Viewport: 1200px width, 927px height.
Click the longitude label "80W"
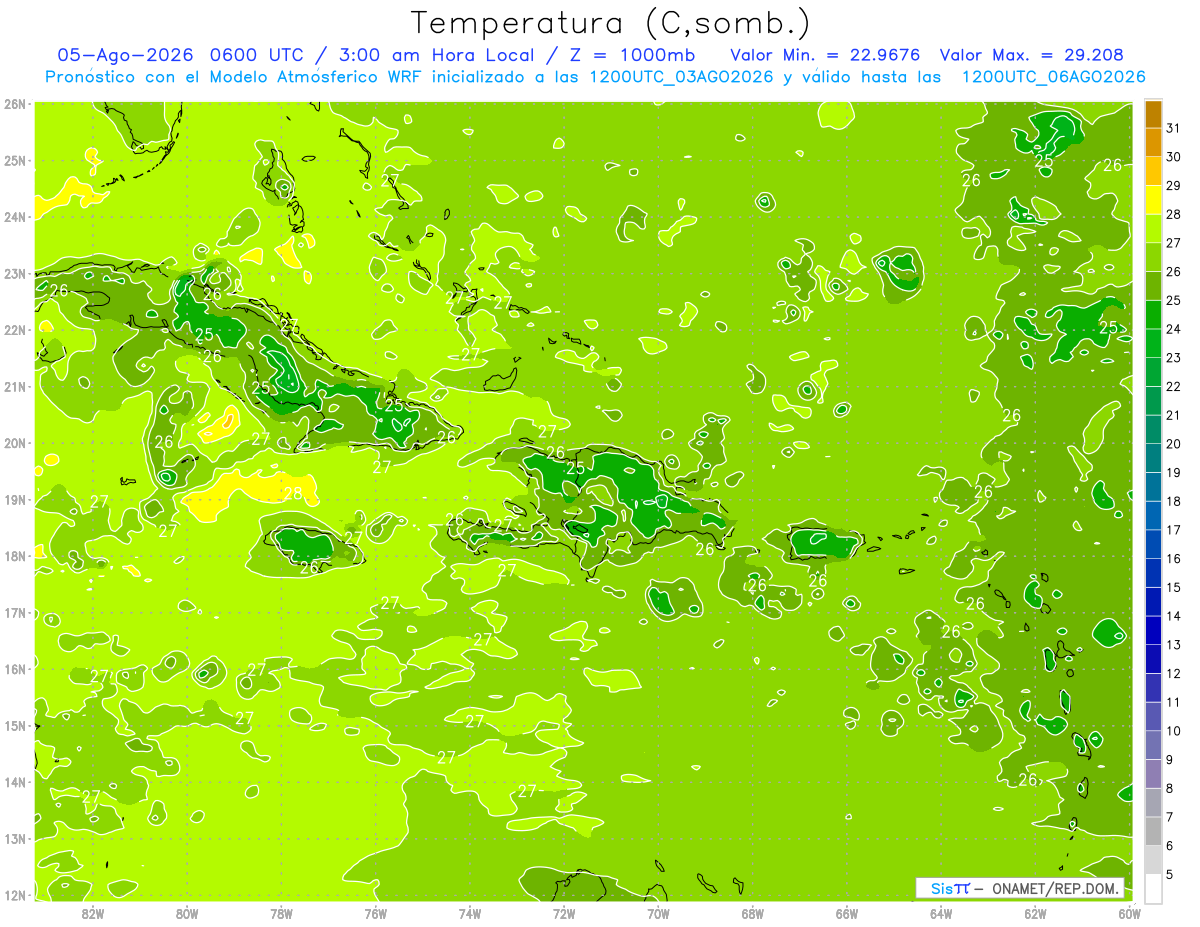(187, 913)
